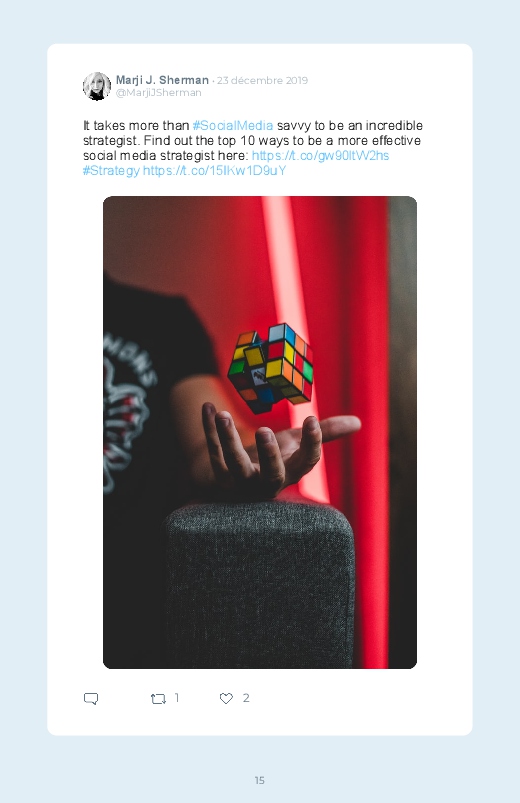Click the tweet date 23 décembre 2019
520x803 pixels.
click(x=262, y=80)
